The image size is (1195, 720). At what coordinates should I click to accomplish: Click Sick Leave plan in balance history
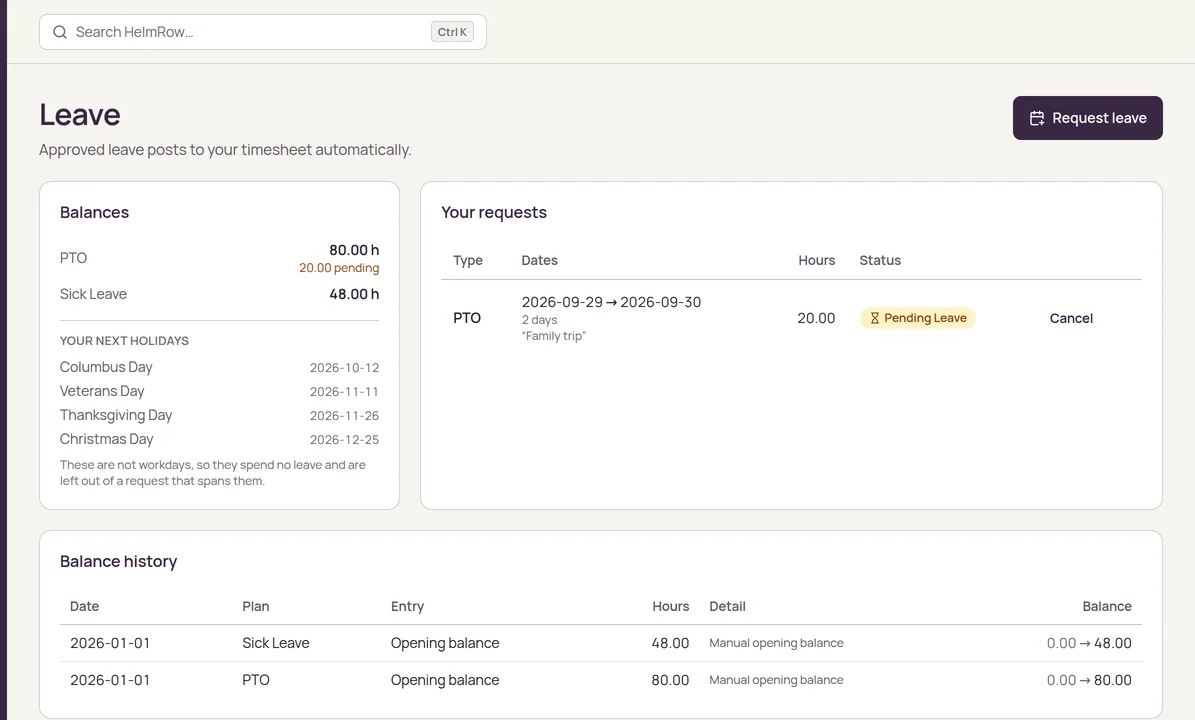276,643
